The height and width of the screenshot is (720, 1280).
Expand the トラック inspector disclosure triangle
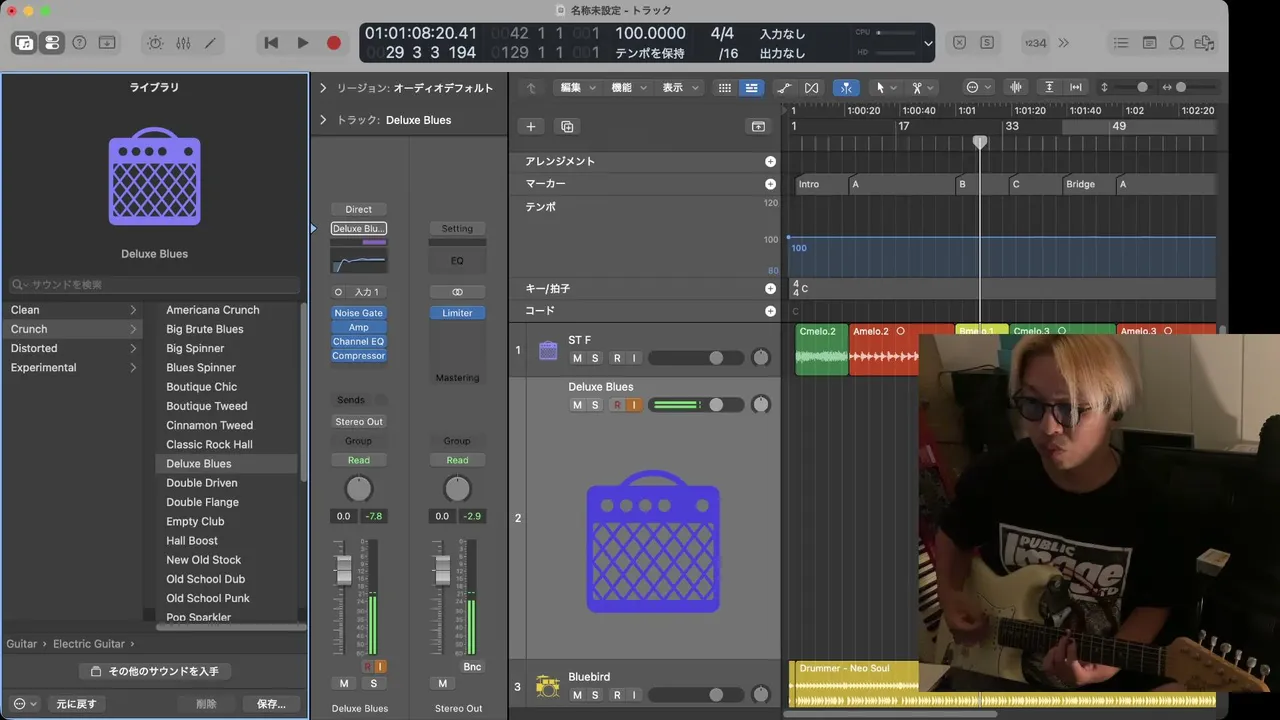pyautogui.click(x=323, y=120)
